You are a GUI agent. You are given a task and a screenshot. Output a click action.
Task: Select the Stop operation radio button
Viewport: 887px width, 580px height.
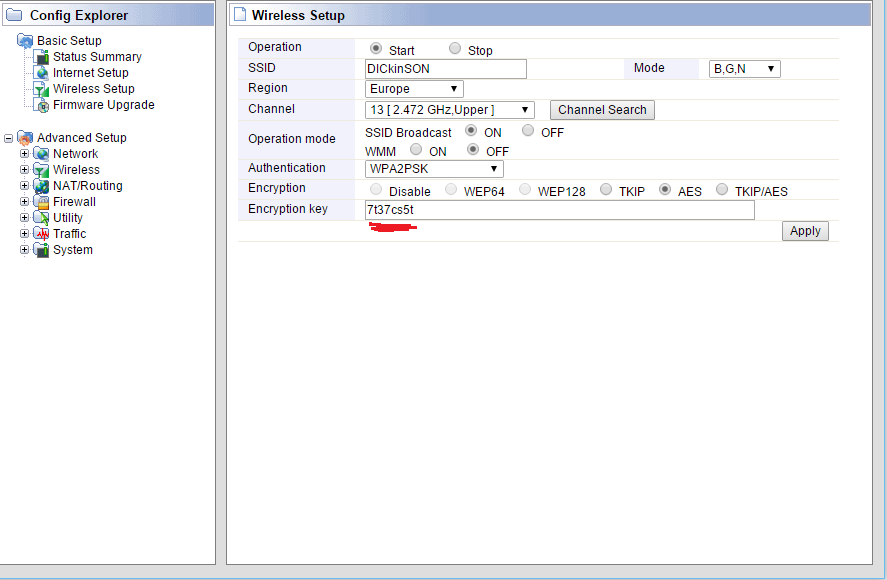pos(455,49)
